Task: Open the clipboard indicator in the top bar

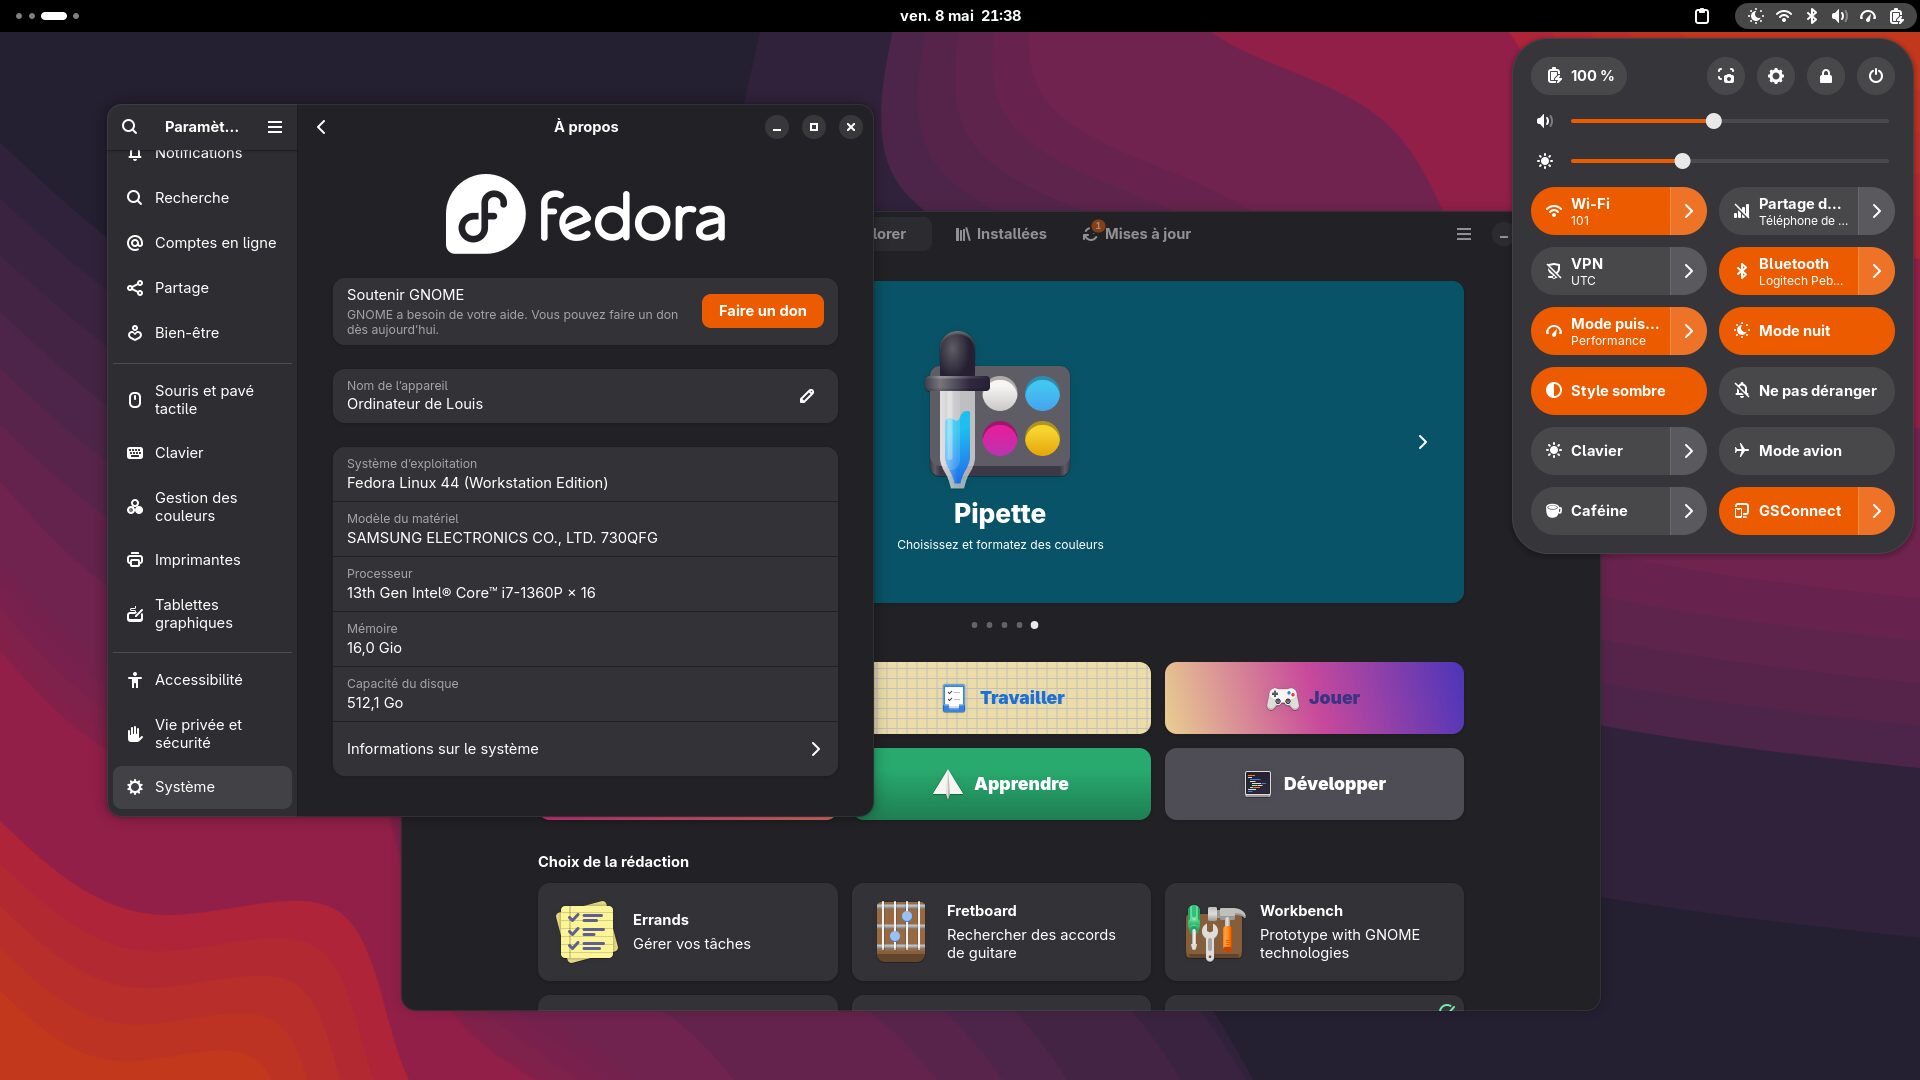Action: [x=1702, y=16]
